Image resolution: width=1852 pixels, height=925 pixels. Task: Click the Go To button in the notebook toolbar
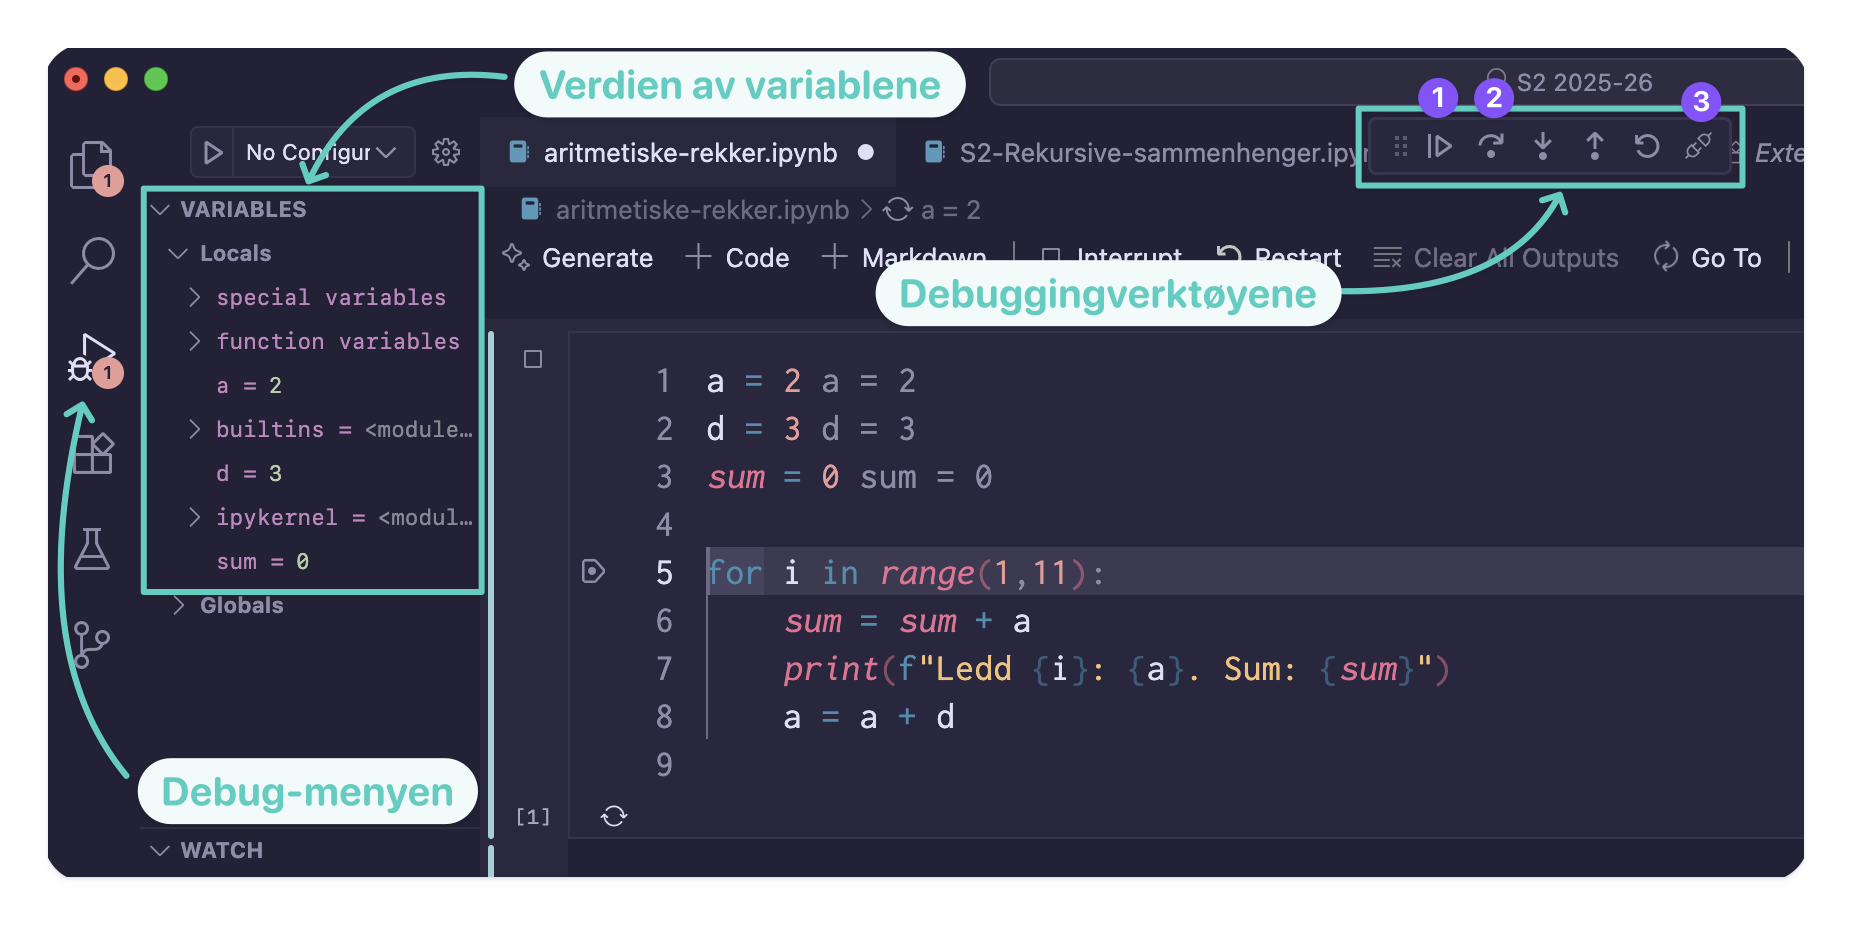(x=1706, y=257)
